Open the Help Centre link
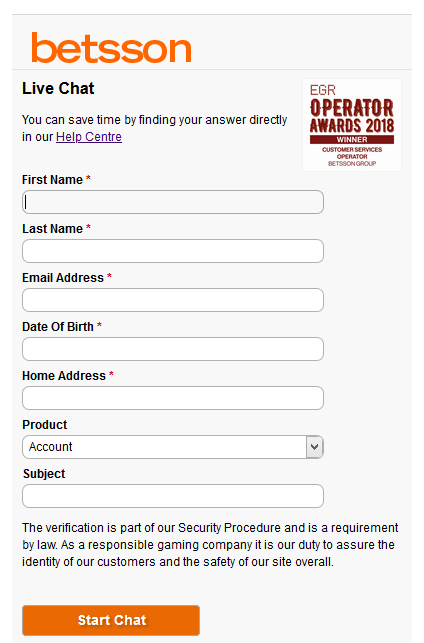Viewport: 424px width, 643px height. pyautogui.click(x=89, y=137)
